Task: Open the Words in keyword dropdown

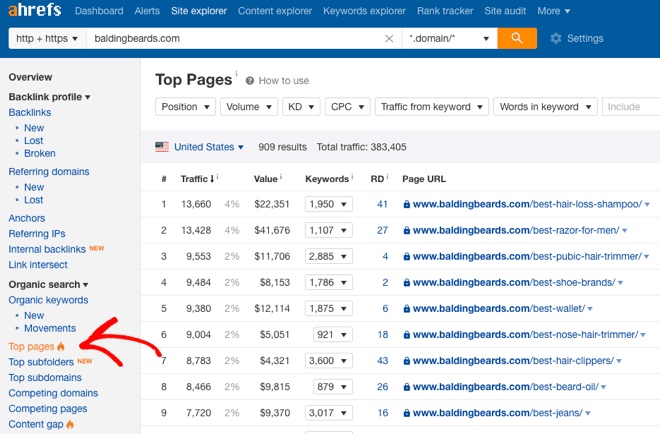Action: tap(545, 107)
